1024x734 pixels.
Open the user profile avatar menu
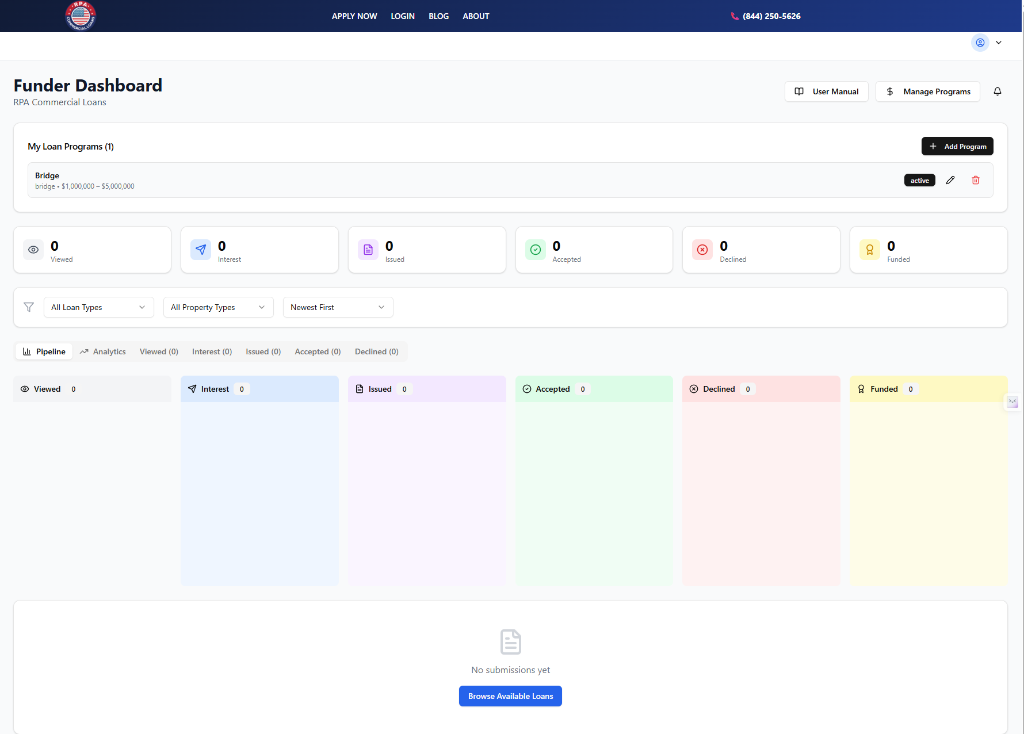coord(980,42)
